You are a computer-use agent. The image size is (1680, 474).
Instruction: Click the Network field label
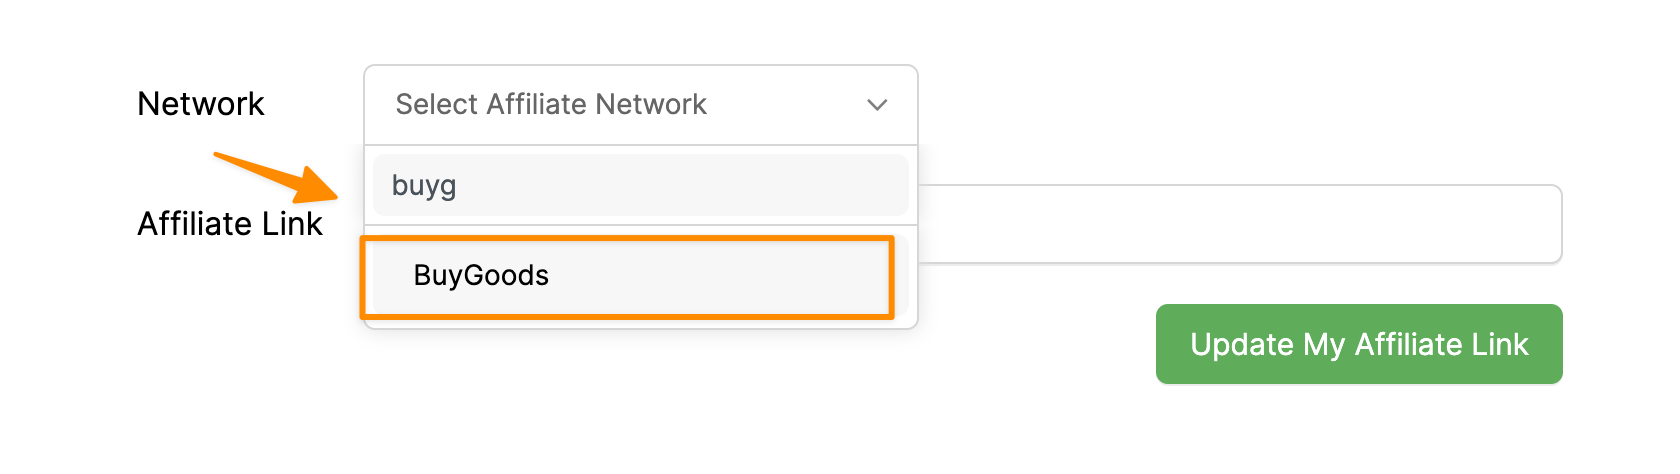point(200,104)
